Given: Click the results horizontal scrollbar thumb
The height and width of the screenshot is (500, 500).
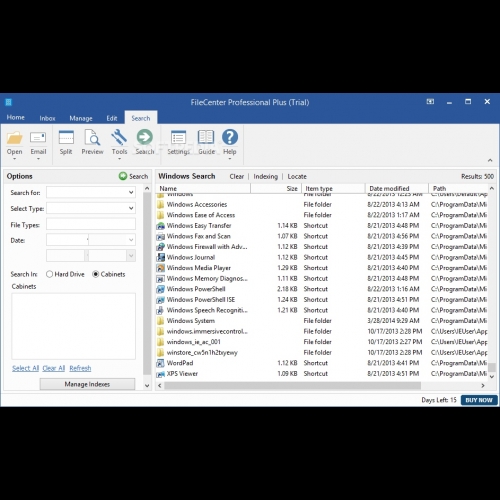Looking at the screenshot, I should click(292, 386).
